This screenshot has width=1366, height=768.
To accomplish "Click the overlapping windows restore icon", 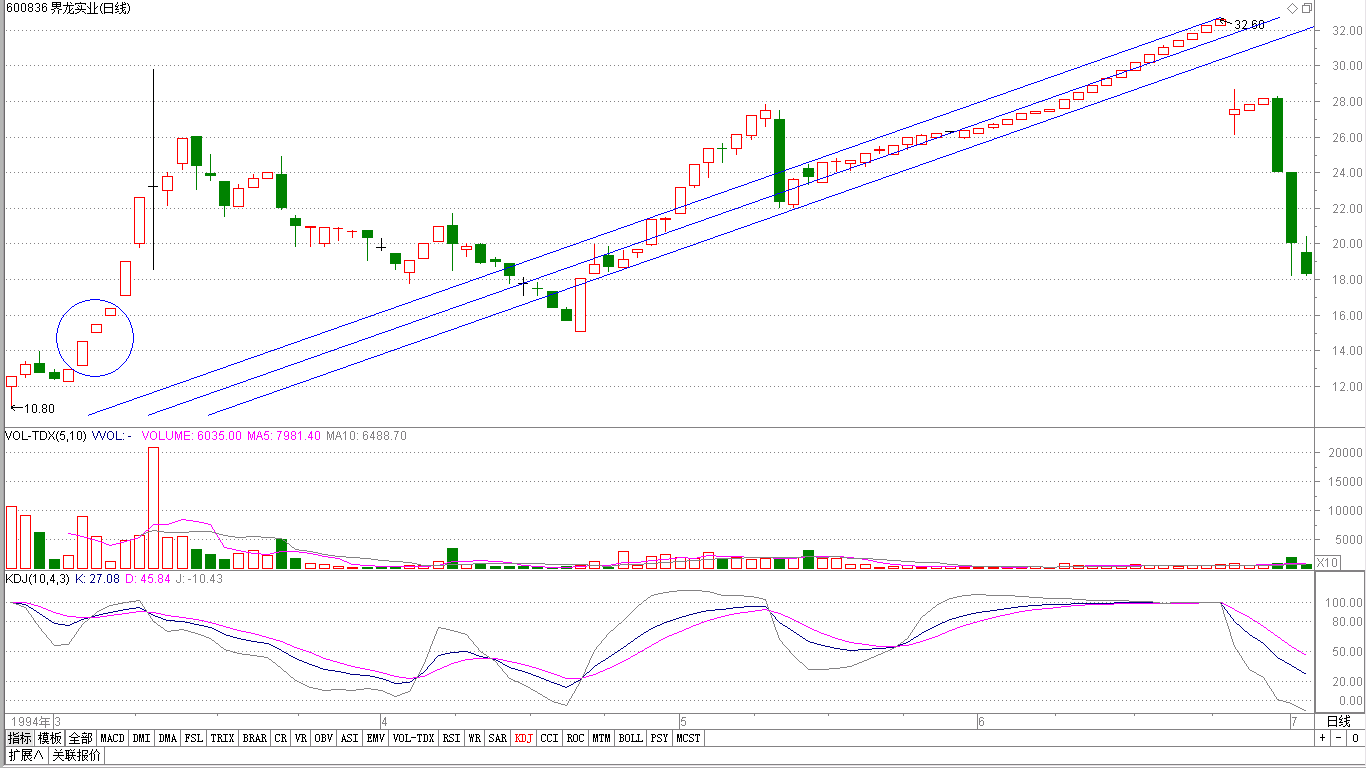I will [1306, 8].
